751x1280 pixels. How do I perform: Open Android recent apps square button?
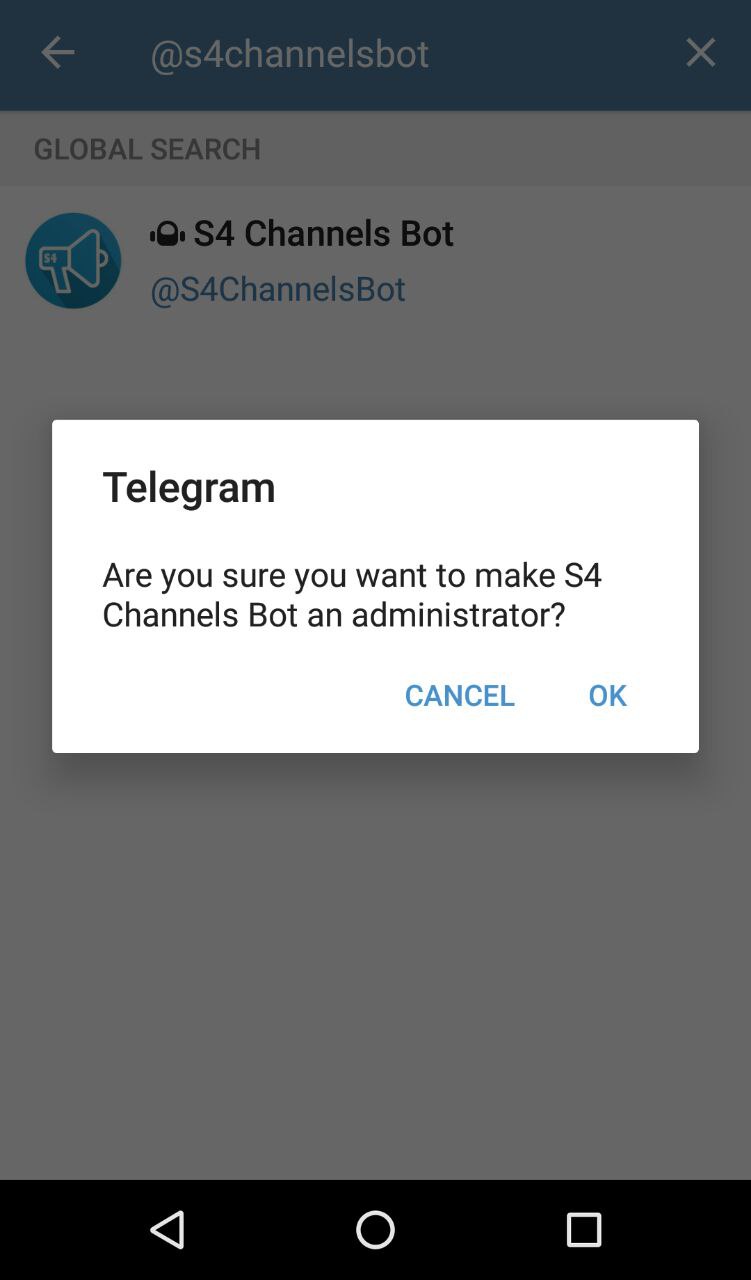click(x=583, y=1230)
